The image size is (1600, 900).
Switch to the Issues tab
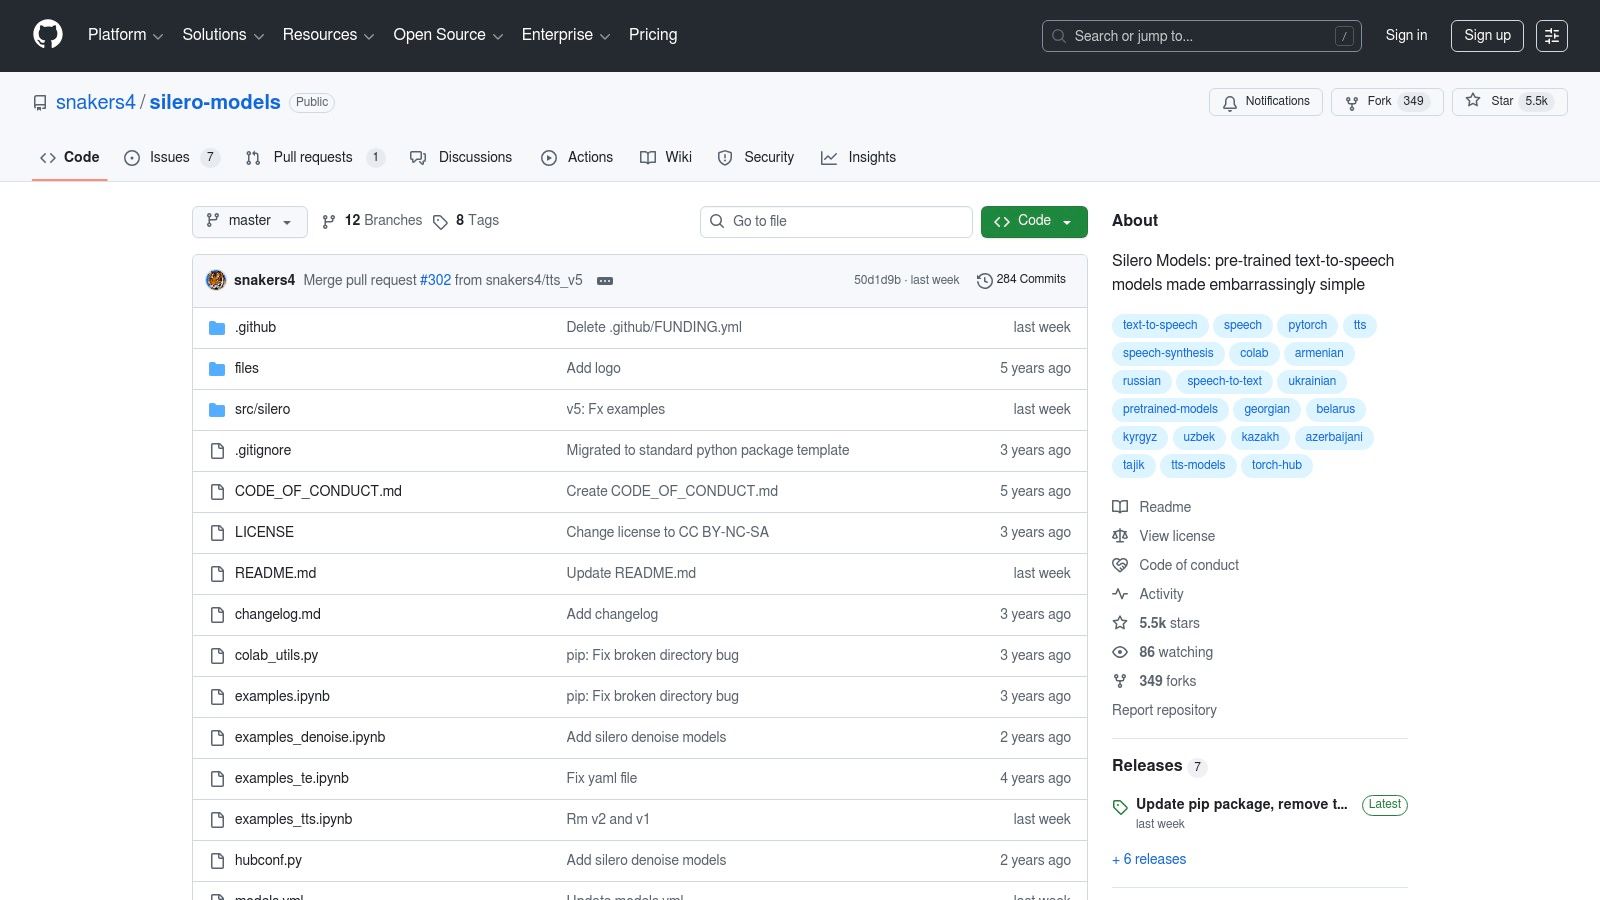pyautogui.click(x=169, y=158)
